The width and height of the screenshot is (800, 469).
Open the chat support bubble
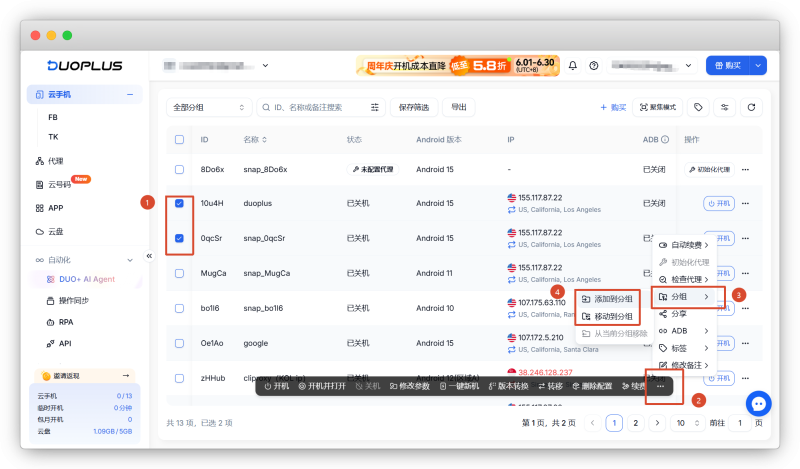[758, 404]
